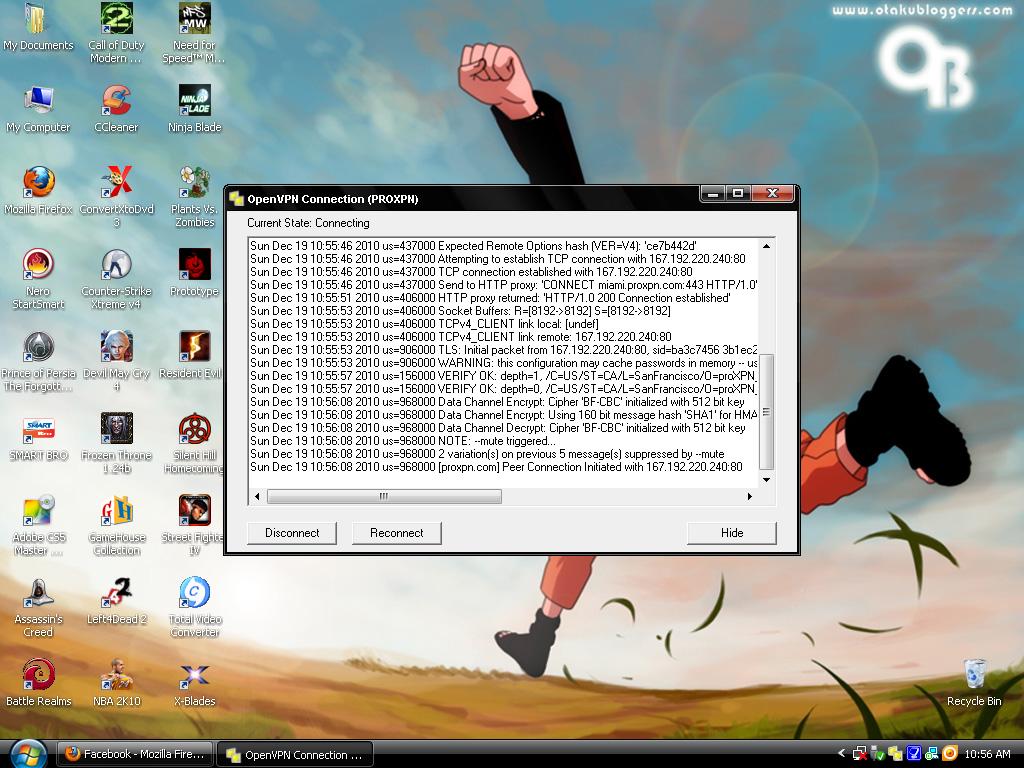Select log line 'Expected Remote Options hash'
Screen dimensions: 1024x768
473,246
